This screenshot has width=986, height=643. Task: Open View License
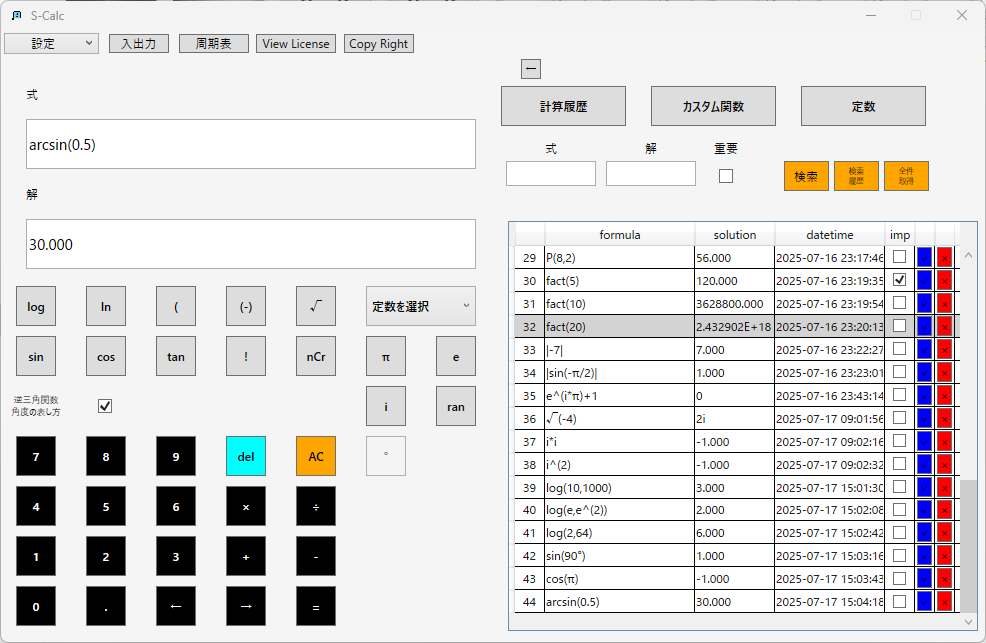[296, 43]
